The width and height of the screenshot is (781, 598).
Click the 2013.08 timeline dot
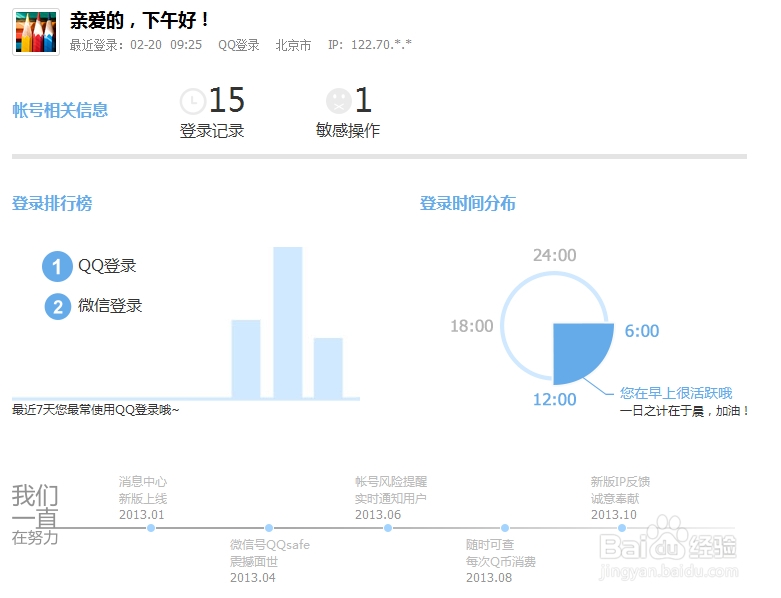tap(505, 528)
